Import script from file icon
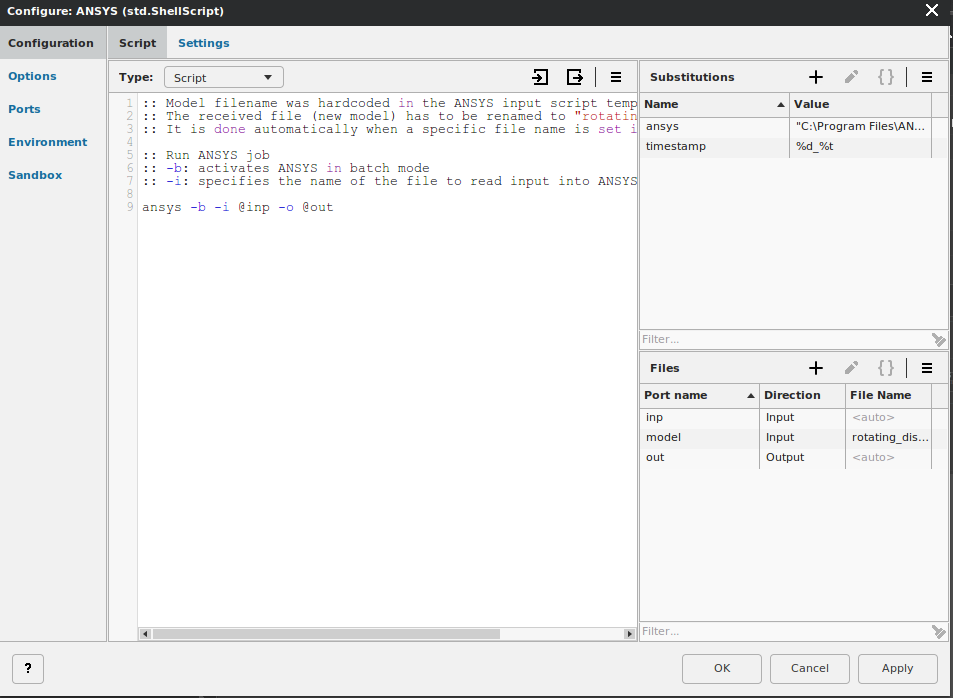Image resolution: width=953 pixels, height=698 pixels. 540,77
